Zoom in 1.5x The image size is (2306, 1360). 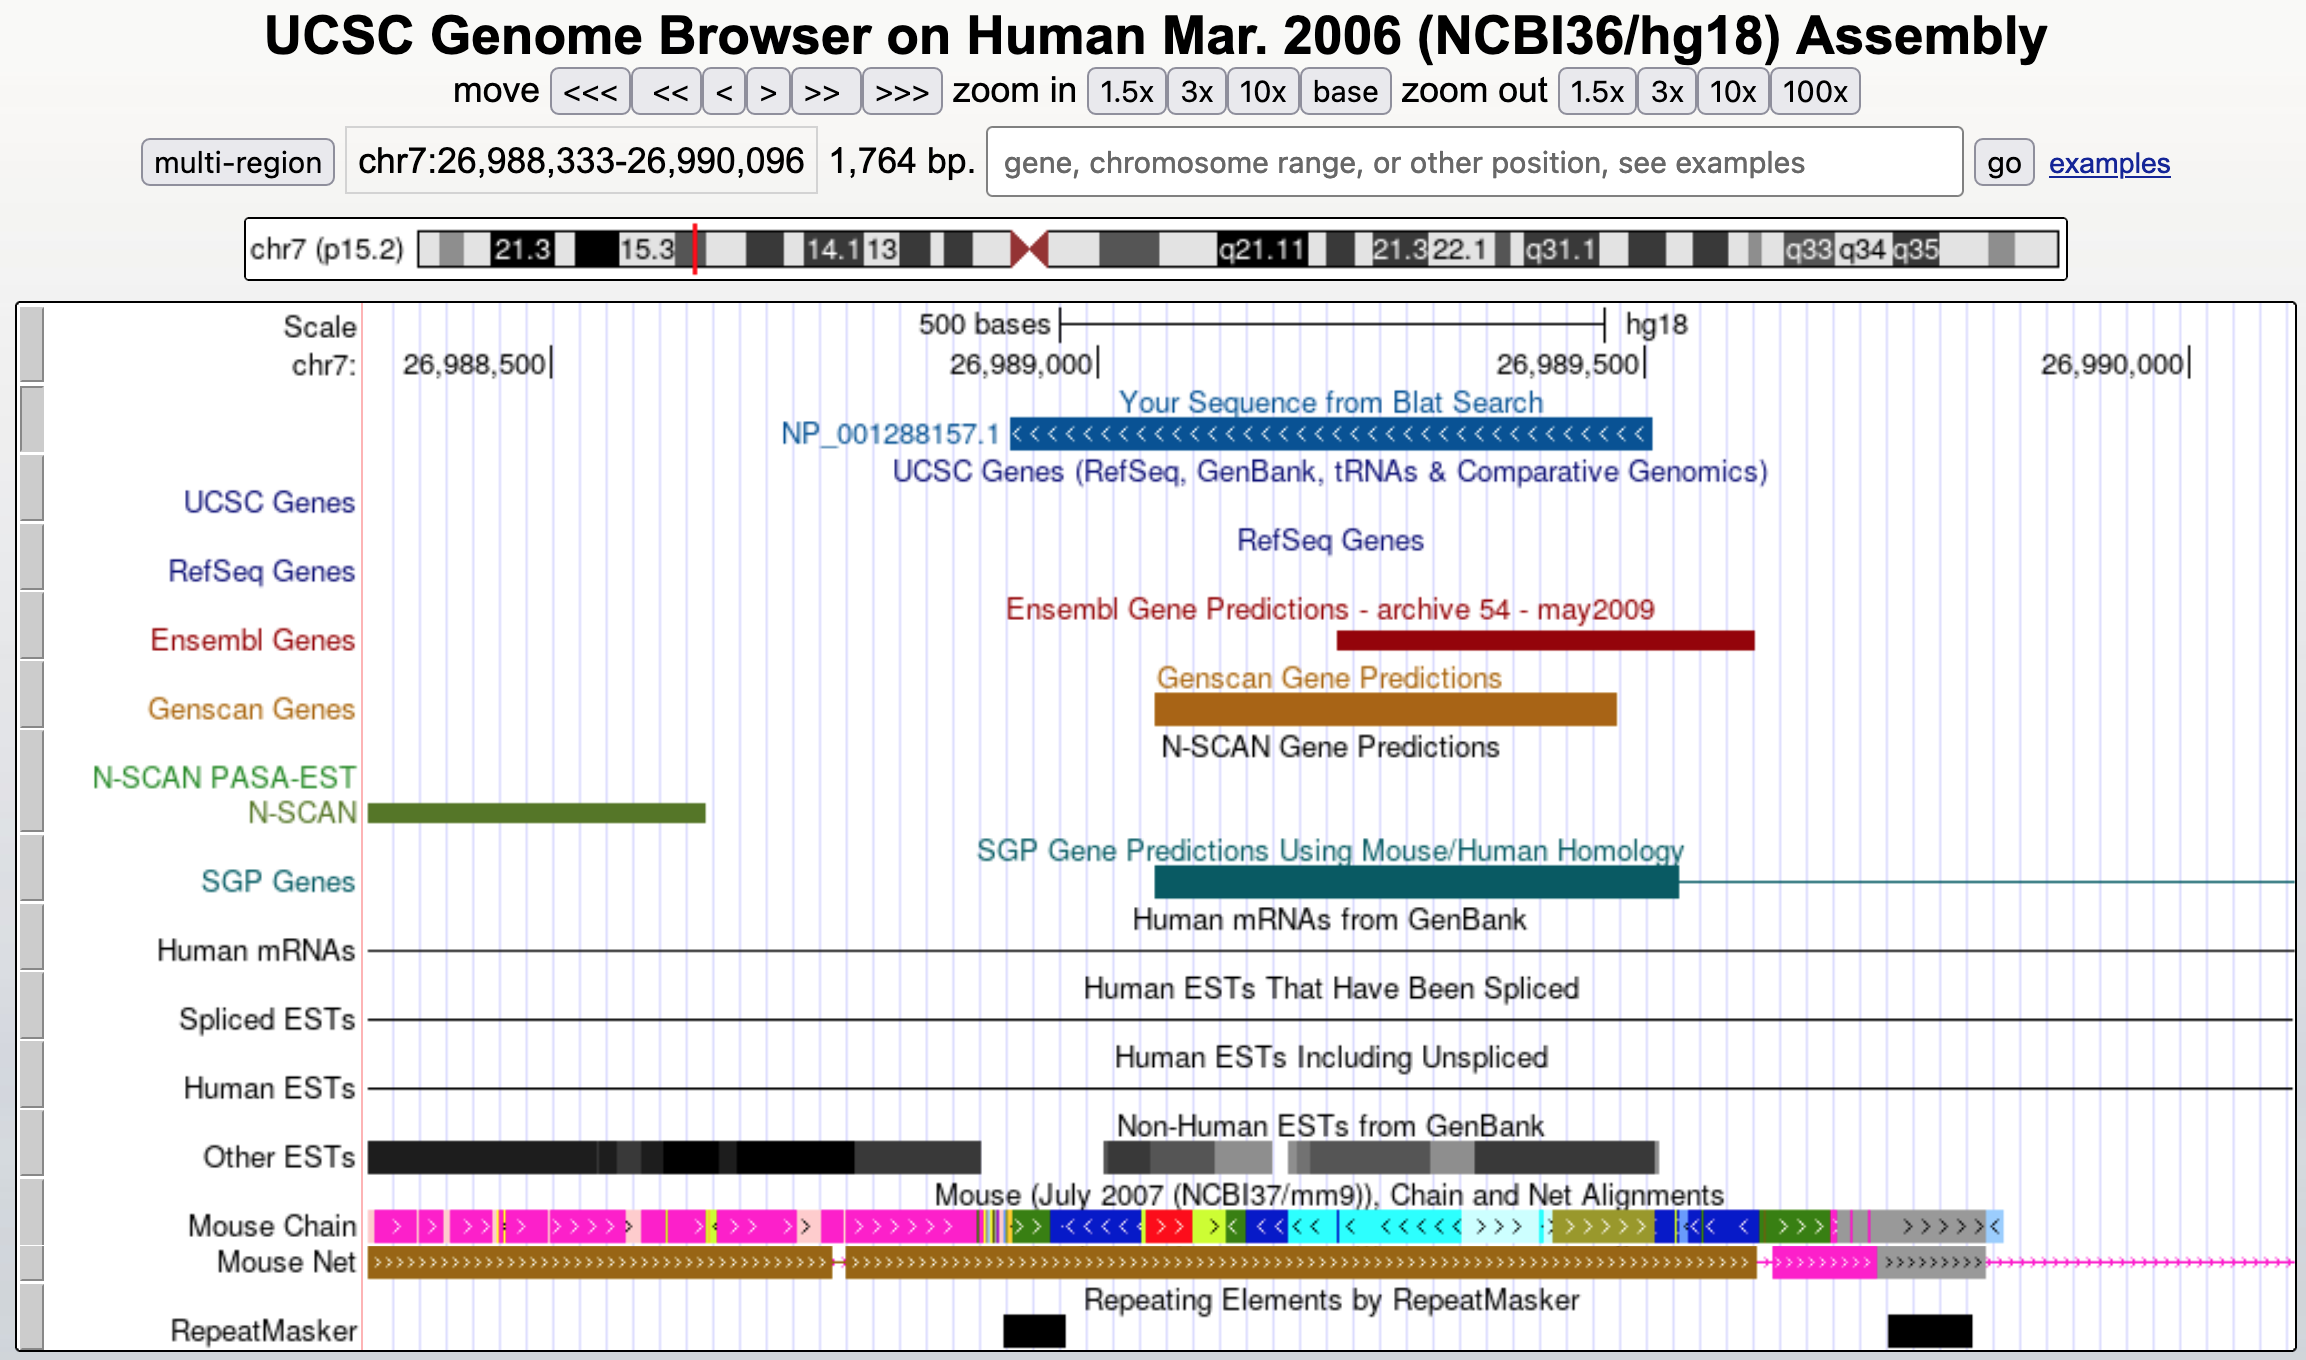(1126, 92)
